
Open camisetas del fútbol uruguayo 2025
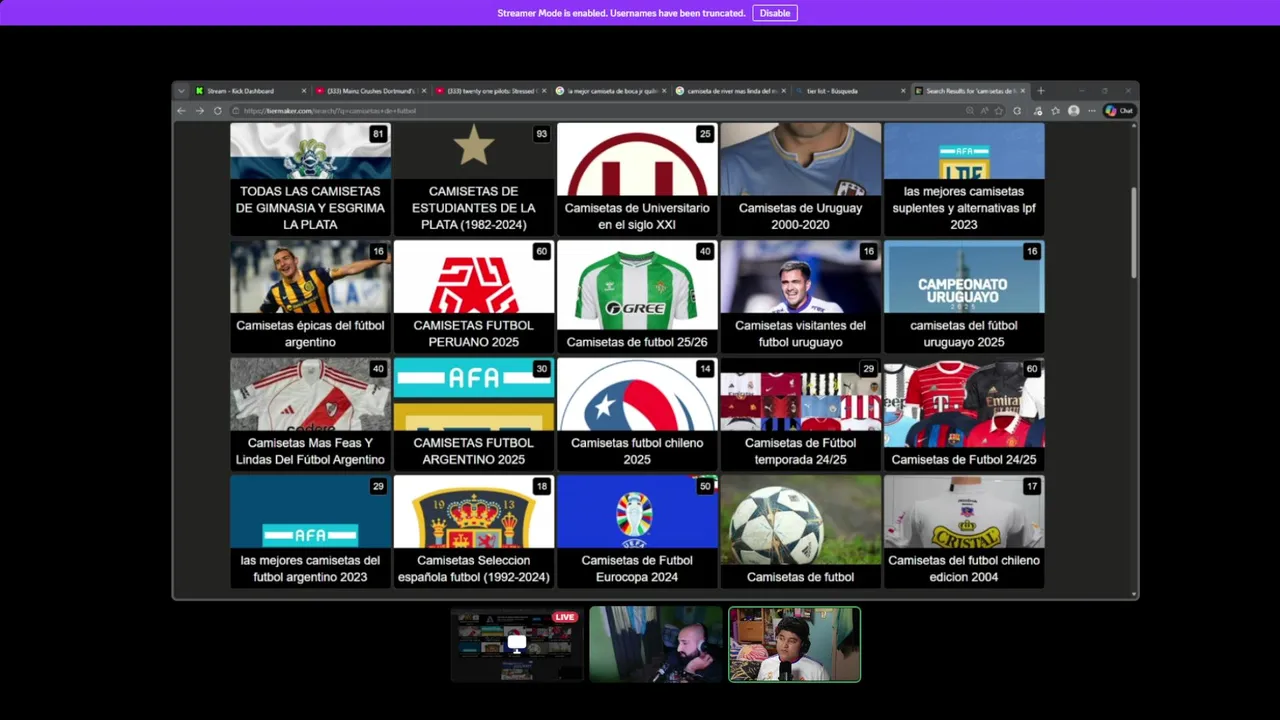964,296
